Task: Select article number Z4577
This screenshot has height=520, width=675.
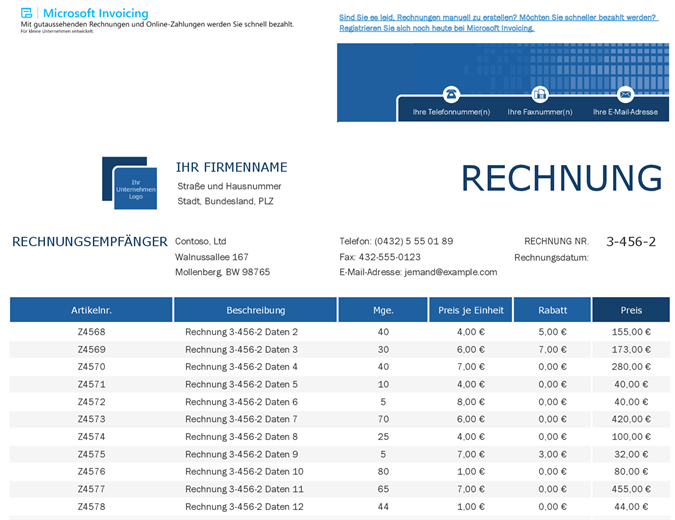Action: click(x=91, y=489)
